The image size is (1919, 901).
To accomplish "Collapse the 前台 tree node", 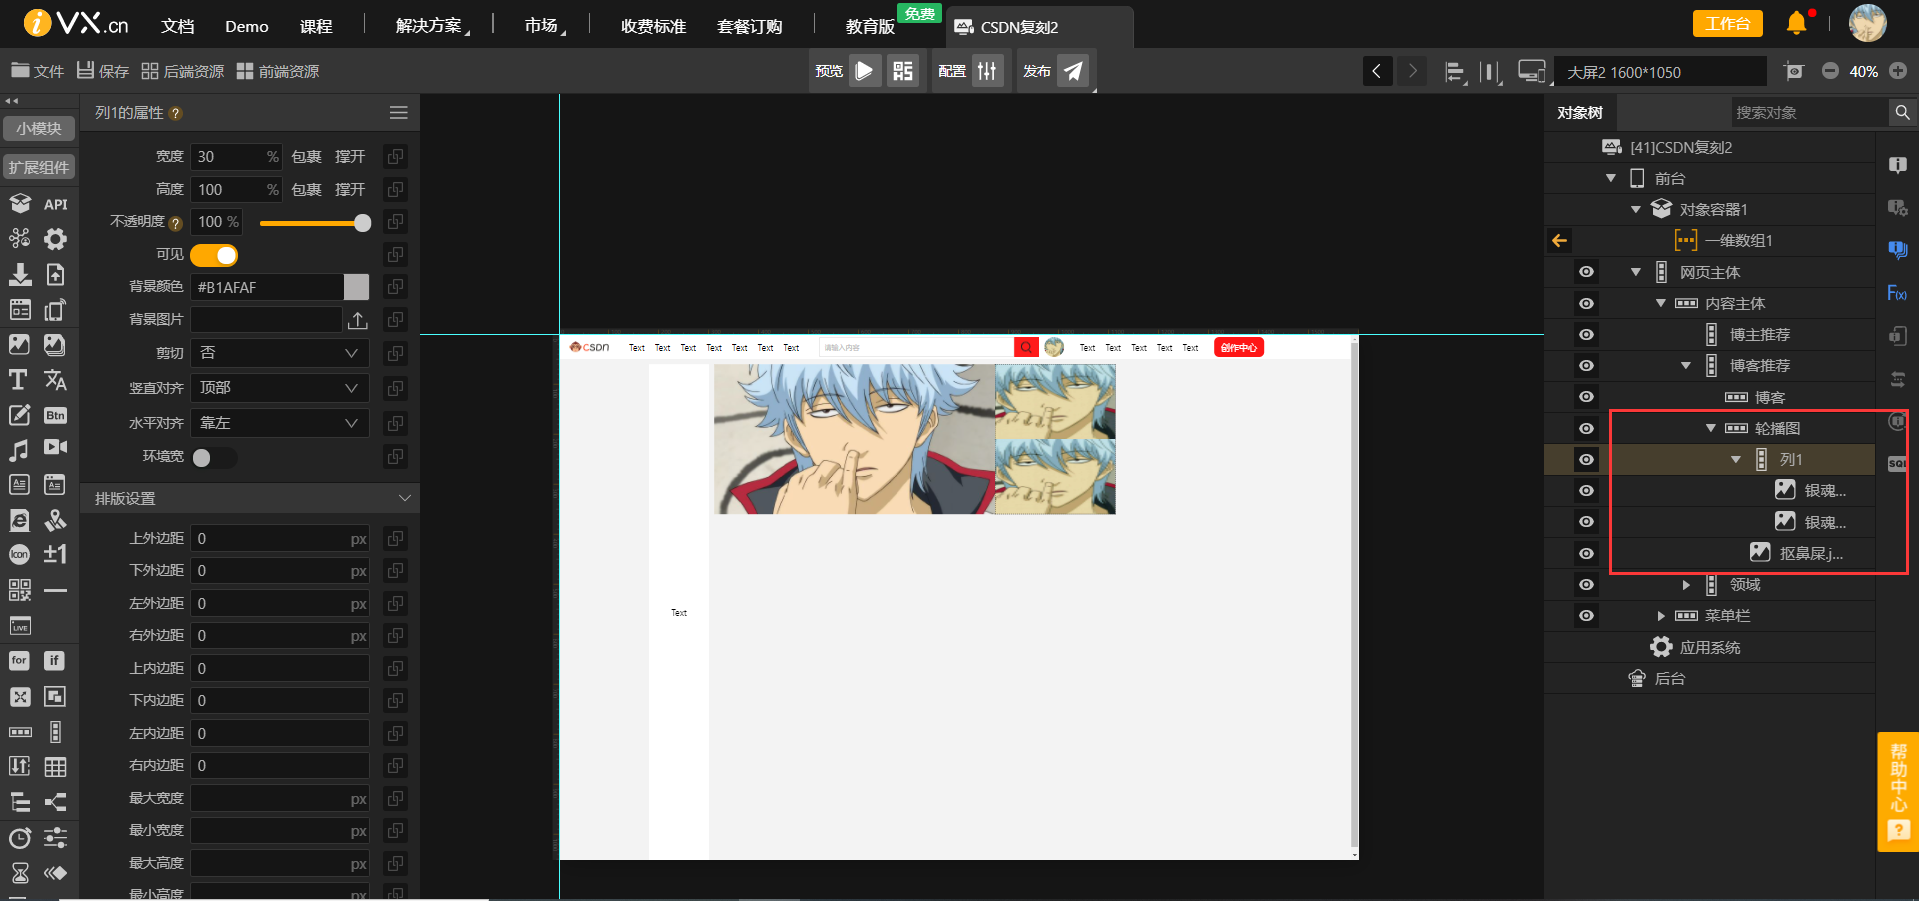I will (1610, 178).
